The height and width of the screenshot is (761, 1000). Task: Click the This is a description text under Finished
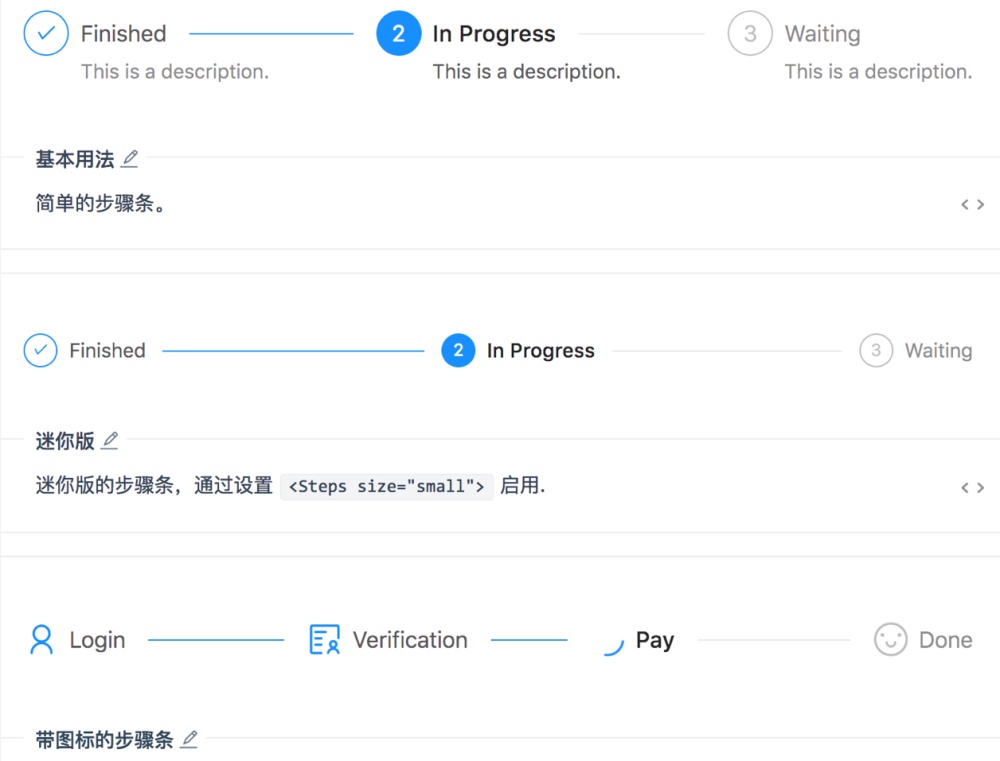(x=174, y=71)
